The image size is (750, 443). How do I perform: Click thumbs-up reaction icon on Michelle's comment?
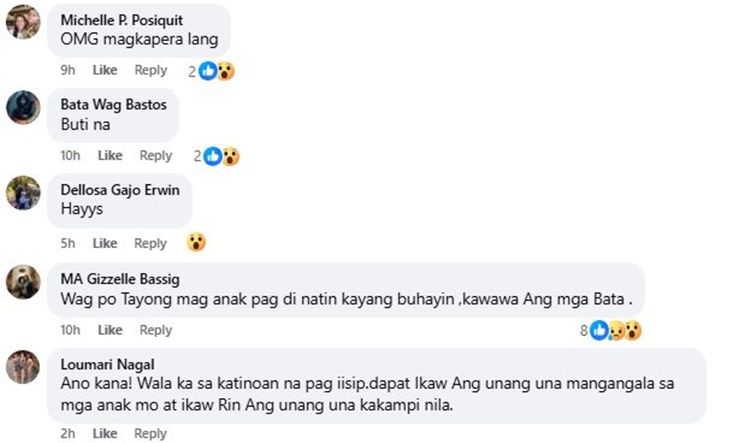coord(208,71)
